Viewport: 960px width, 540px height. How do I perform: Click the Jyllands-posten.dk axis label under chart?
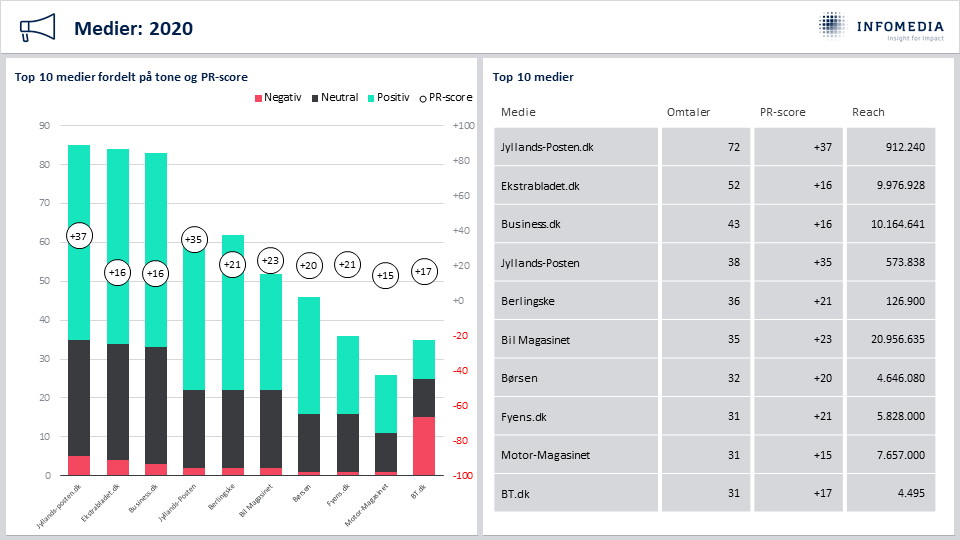pos(59,506)
